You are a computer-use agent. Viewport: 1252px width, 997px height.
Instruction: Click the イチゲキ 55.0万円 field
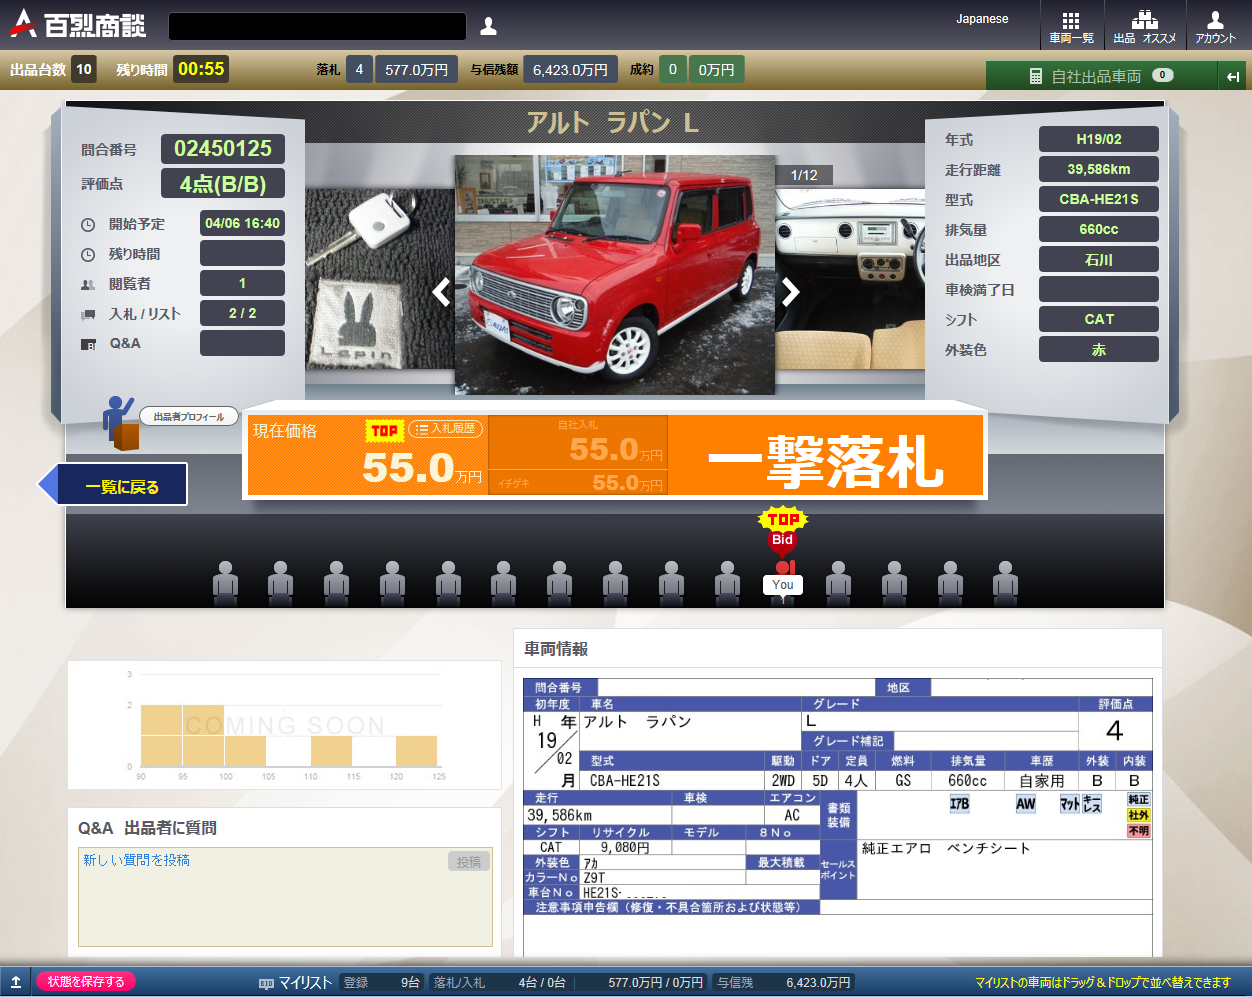click(578, 483)
